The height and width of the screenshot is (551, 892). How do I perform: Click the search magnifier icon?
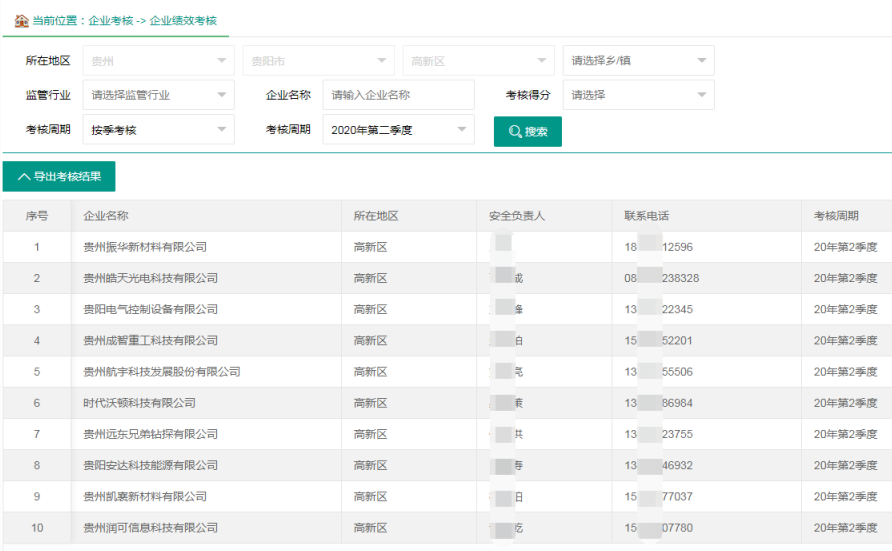515,132
